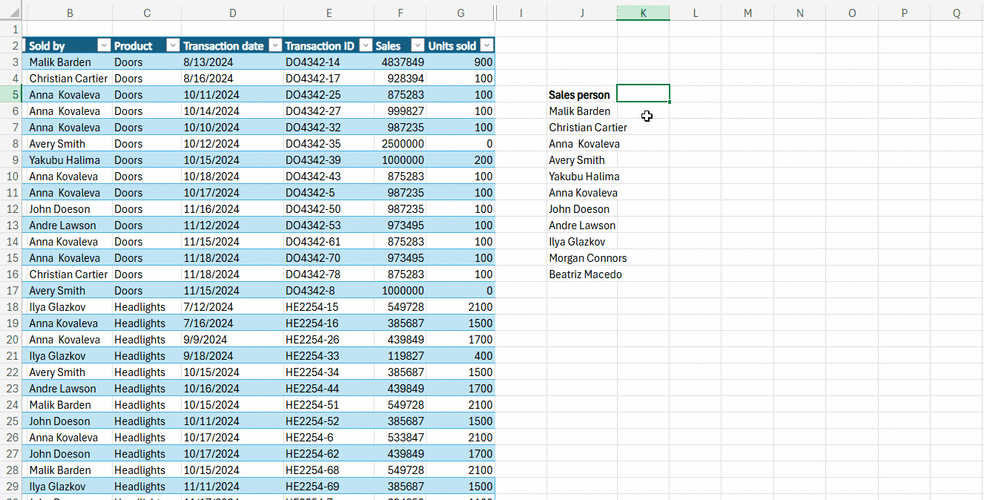Open the Product column filter dropdown
The image size is (984, 500).
pyautogui.click(x=172, y=46)
